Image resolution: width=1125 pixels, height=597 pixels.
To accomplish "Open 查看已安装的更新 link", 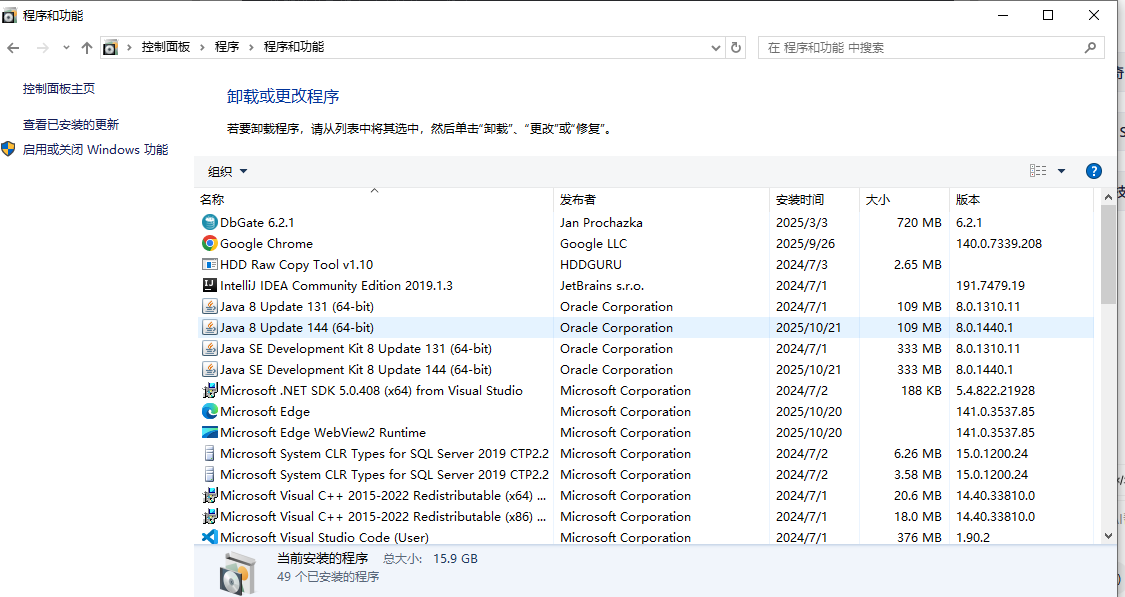I will click(71, 125).
